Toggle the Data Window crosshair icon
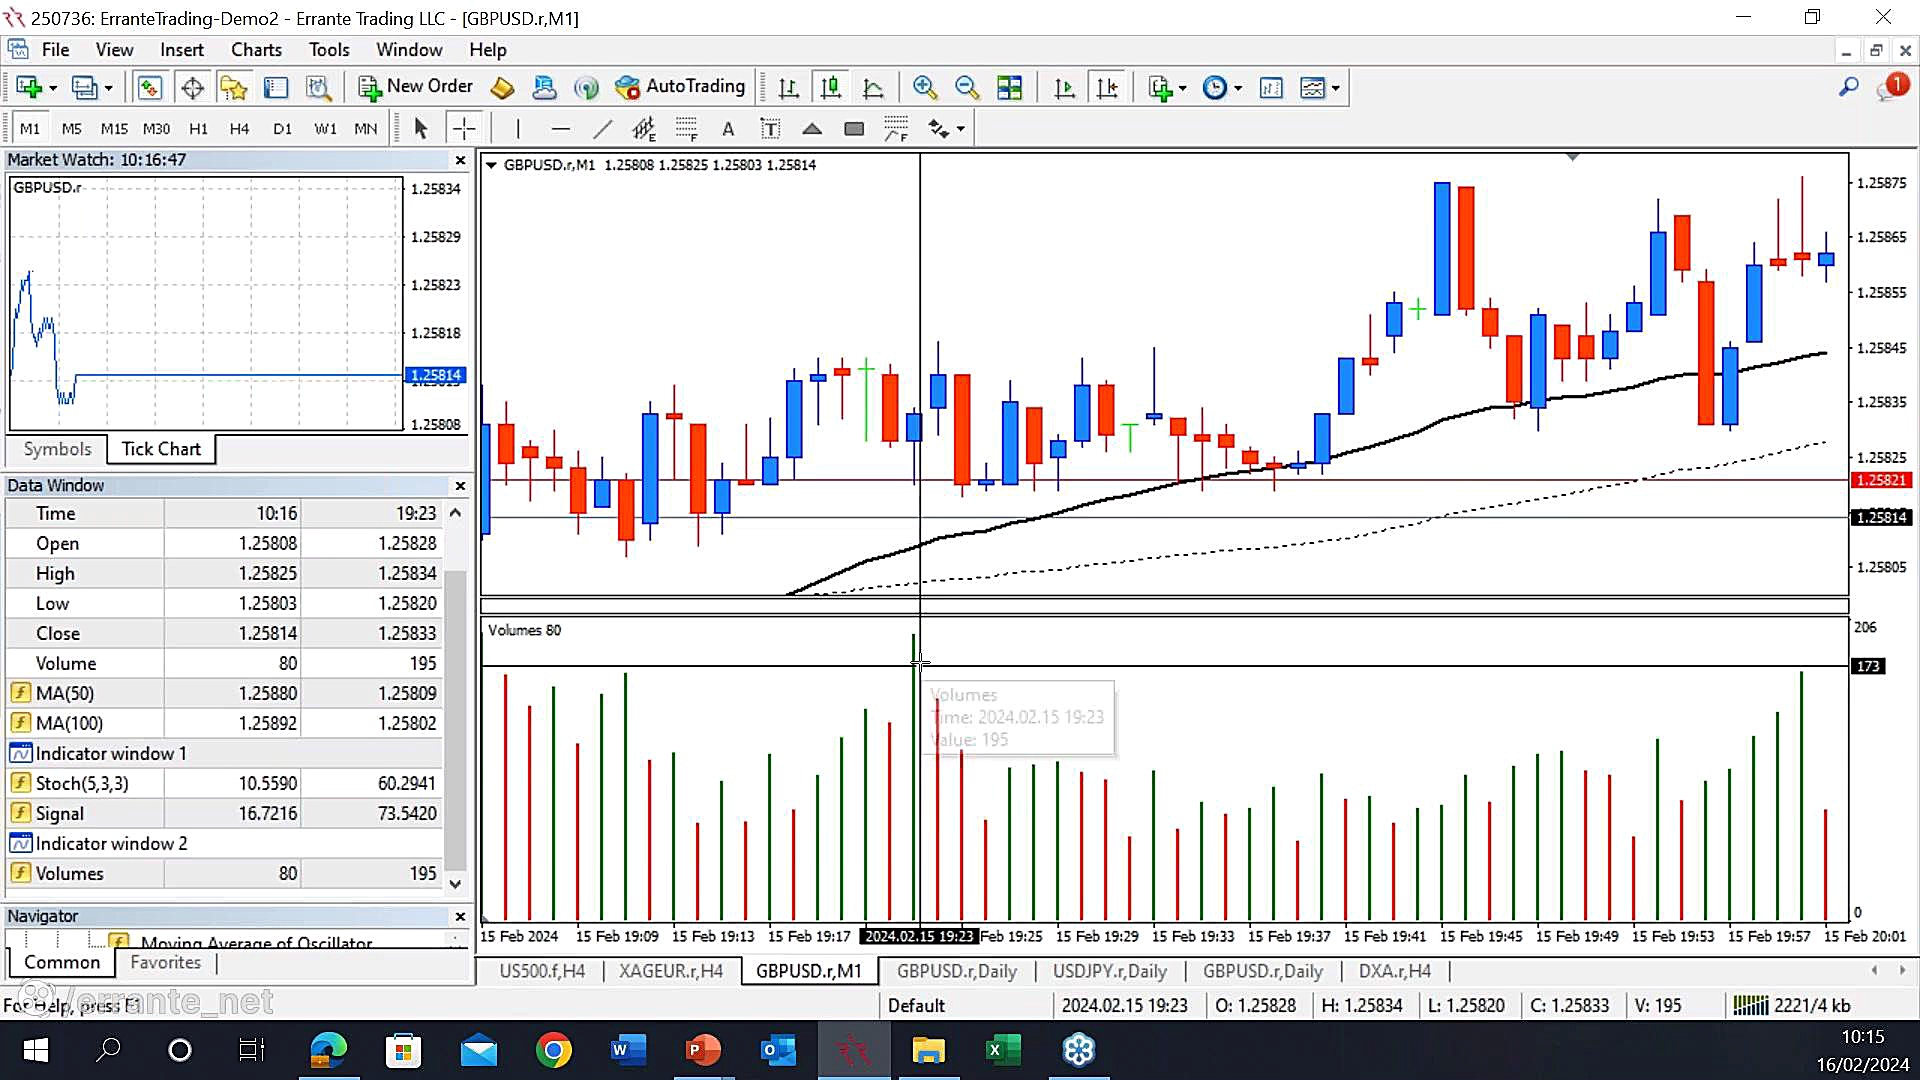Viewport: 1920px width, 1080px height. tap(192, 88)
